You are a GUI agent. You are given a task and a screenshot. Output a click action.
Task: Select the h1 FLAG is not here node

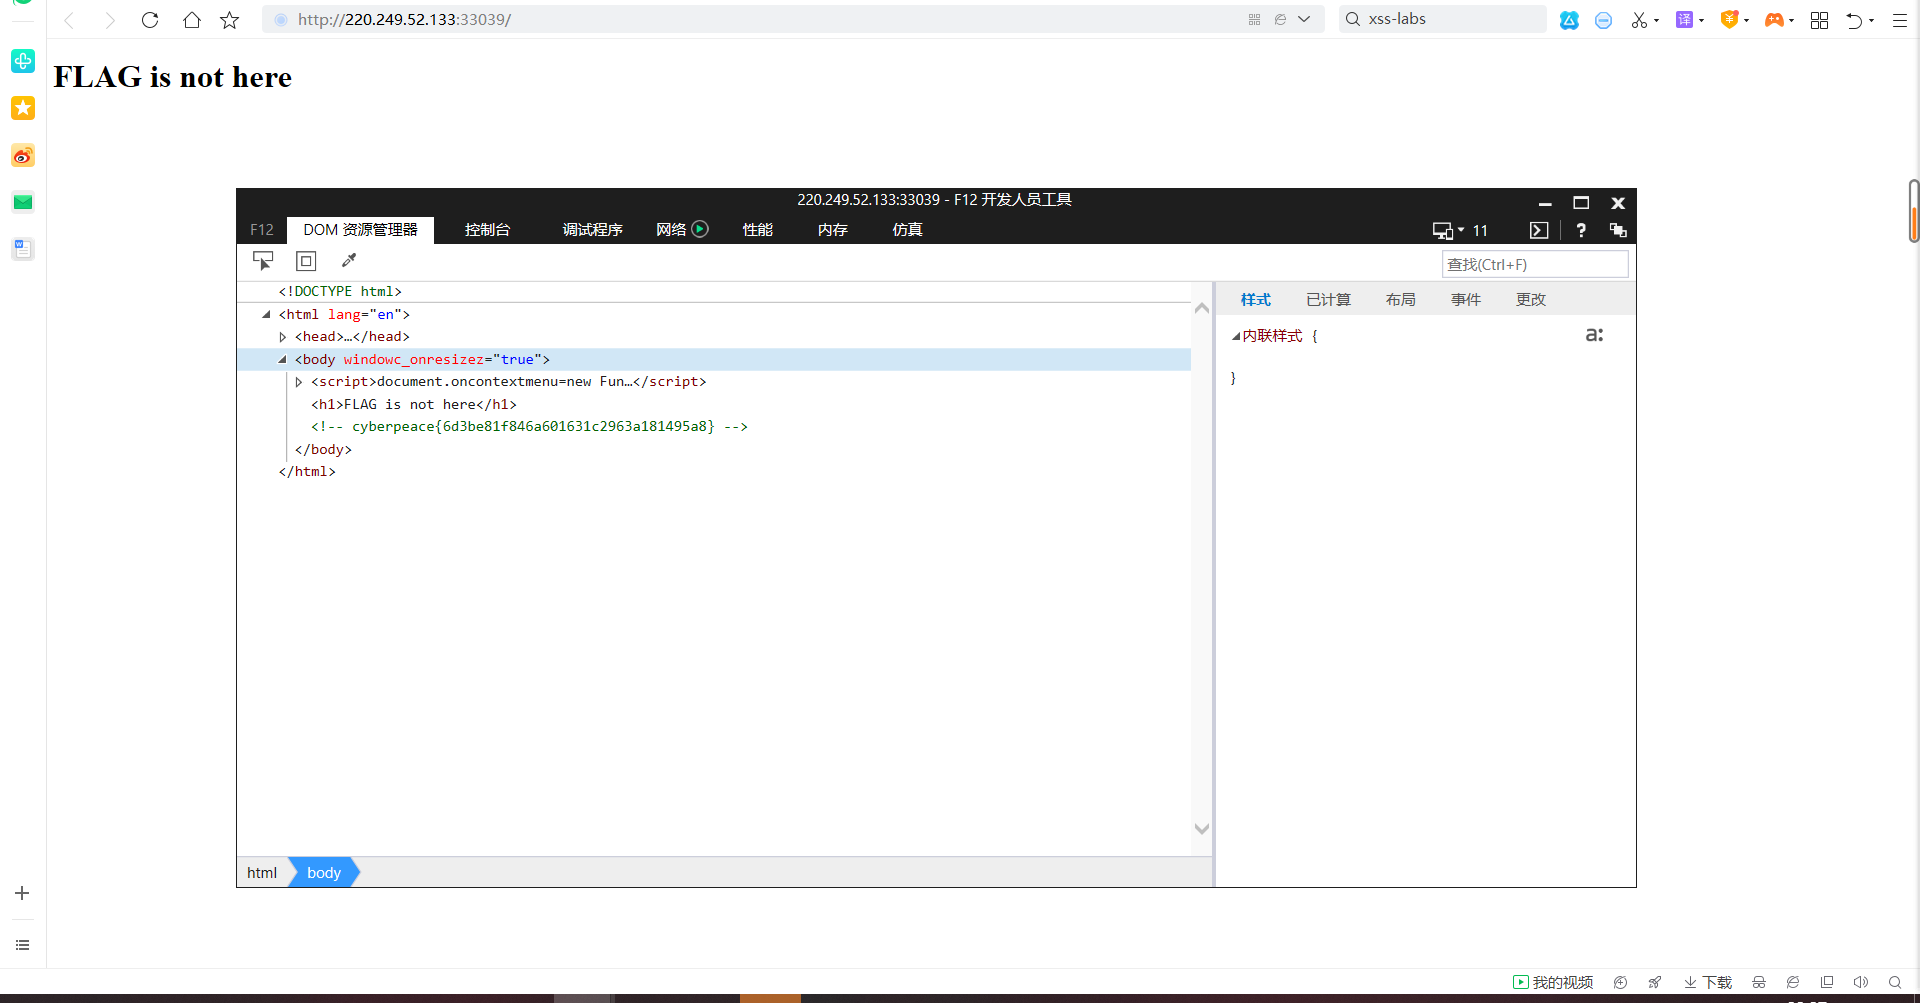(x=414, y=404)
